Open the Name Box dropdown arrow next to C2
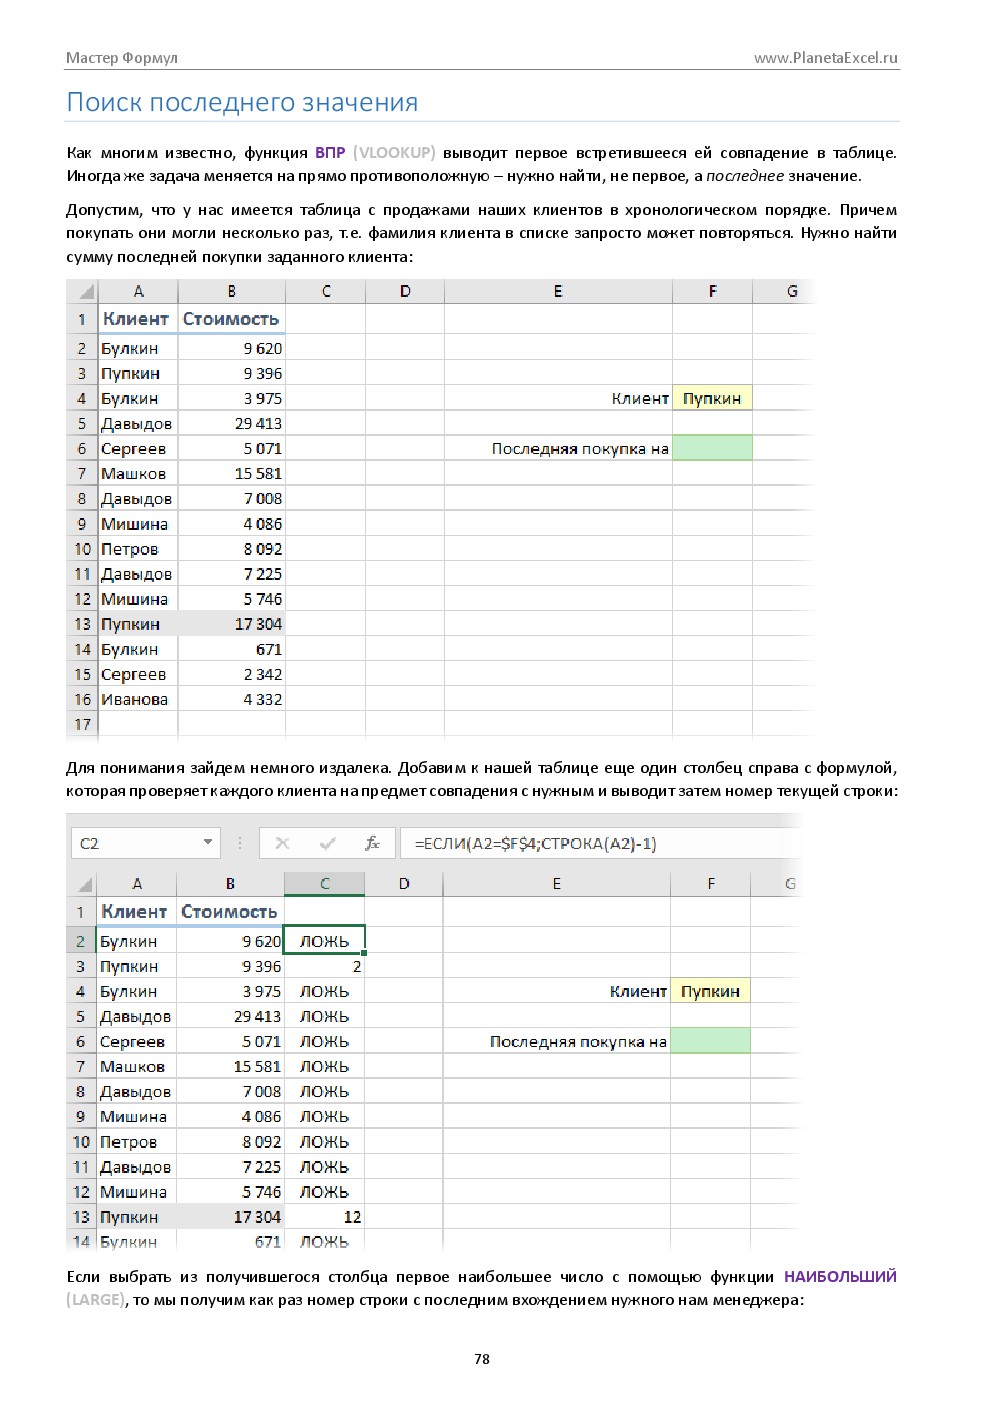The height and width of the screenshot is (1403, 992). 207,842
